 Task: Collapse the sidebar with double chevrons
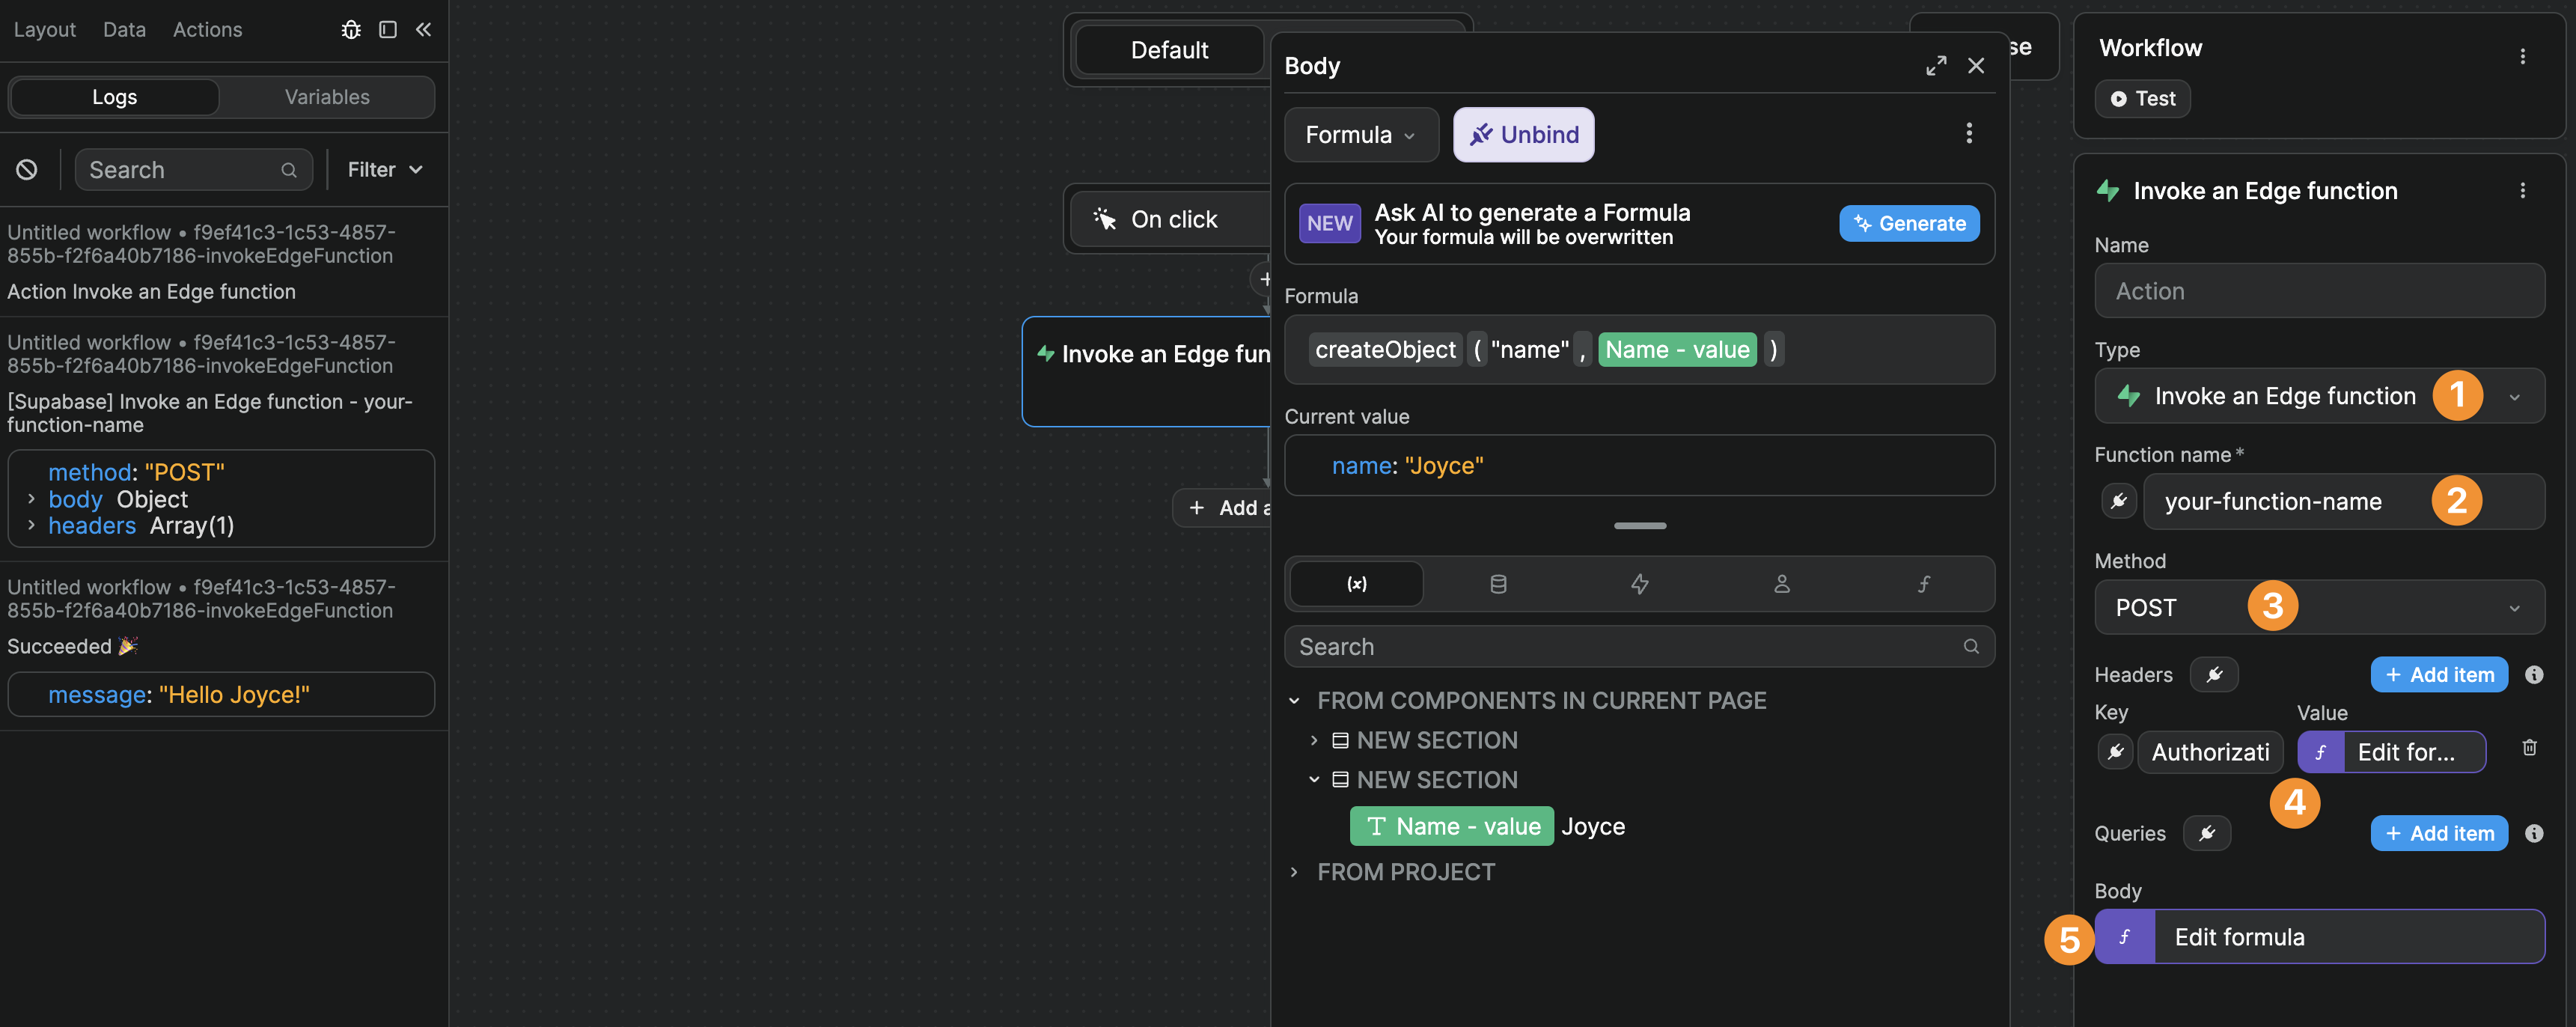coord(423,30)
